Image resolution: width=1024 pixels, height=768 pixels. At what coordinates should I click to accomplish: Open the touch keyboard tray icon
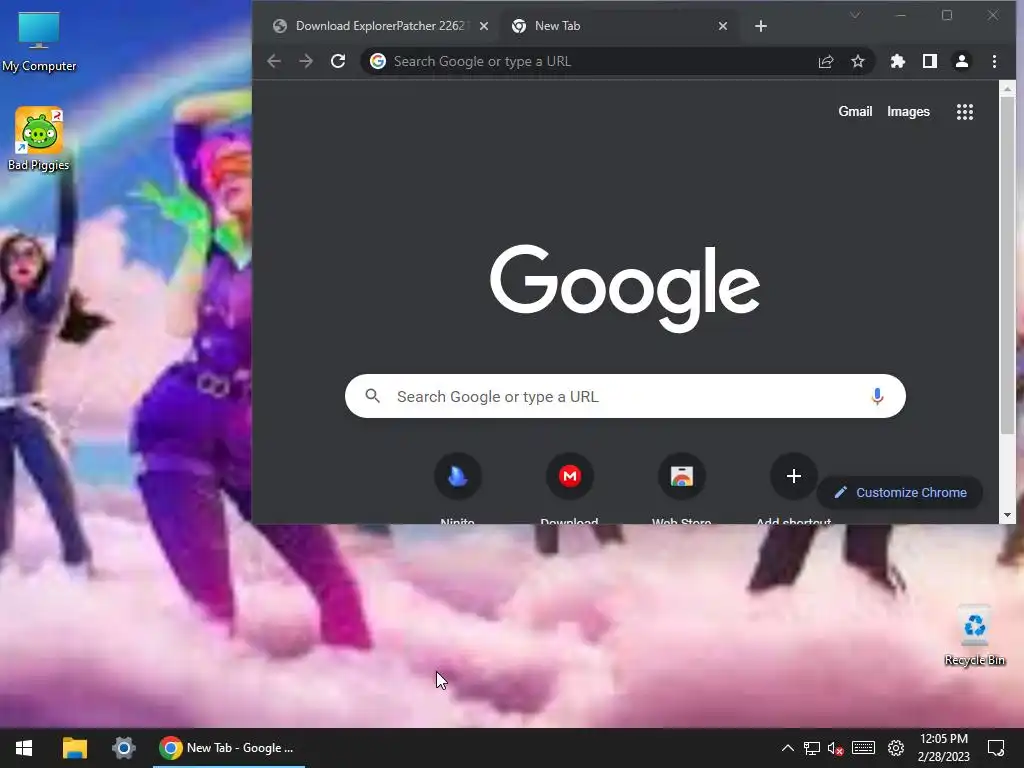tap(863, 748)
